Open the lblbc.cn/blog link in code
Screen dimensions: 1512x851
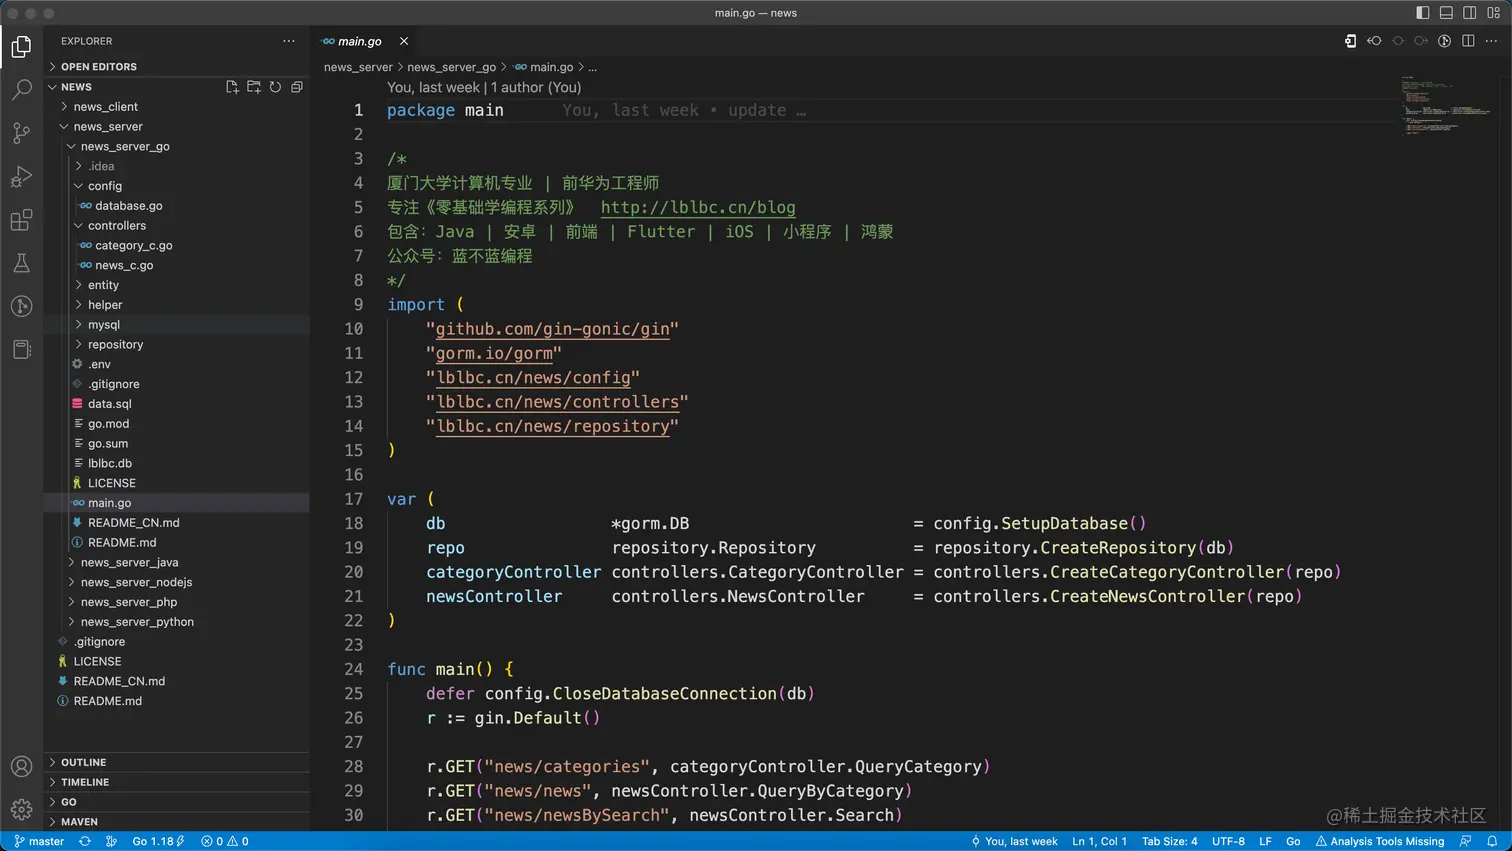(698, 207)
